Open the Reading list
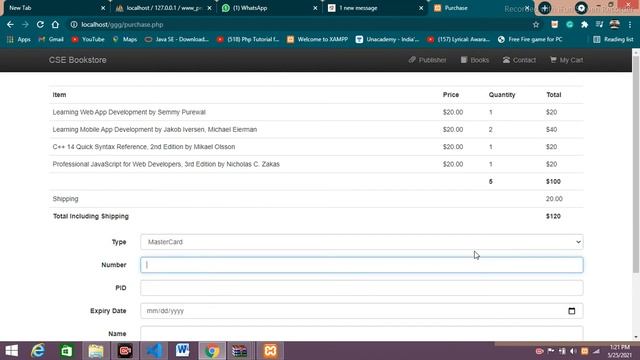Image resolution: width=640 pixels, height=360 pixels. [x=613, y=40]
